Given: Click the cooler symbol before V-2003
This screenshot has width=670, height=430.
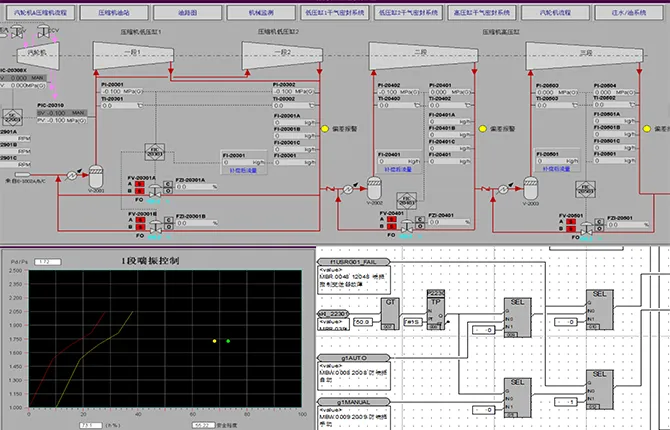Looking at the screenshot, I should (503, 188).
